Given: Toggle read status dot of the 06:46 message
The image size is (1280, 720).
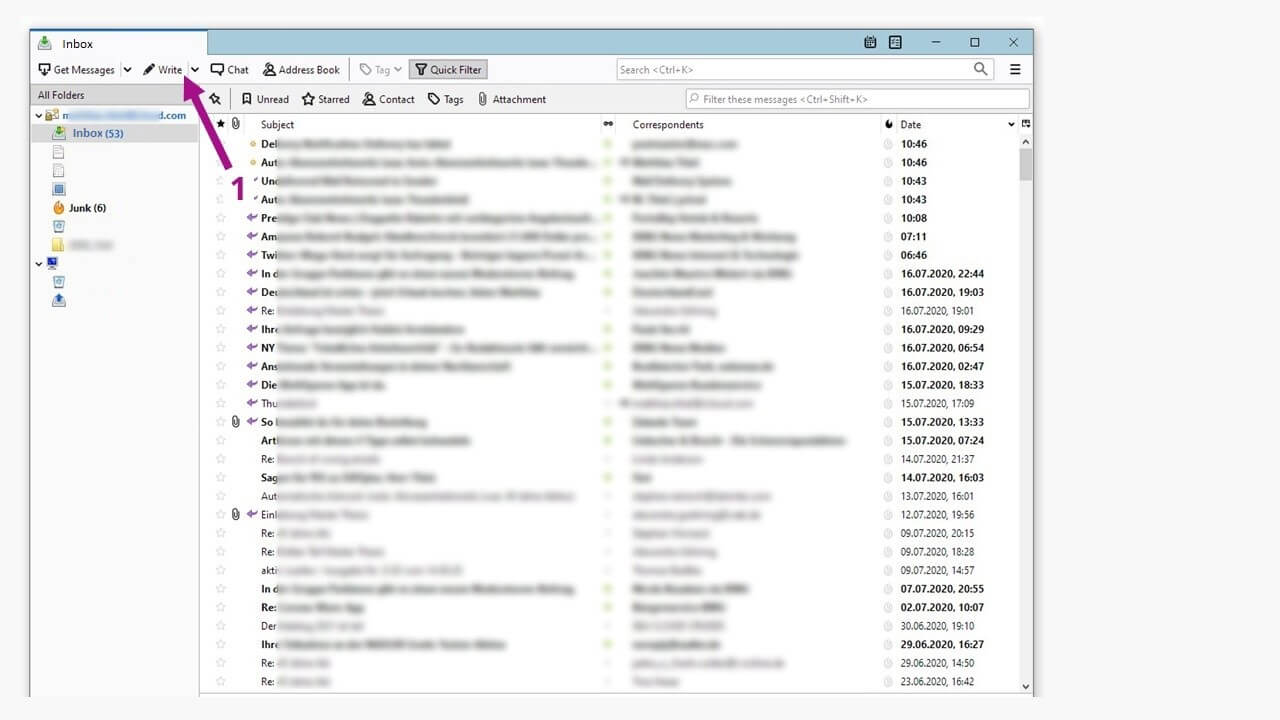Looking at the screenshot, I should point(607,255).
